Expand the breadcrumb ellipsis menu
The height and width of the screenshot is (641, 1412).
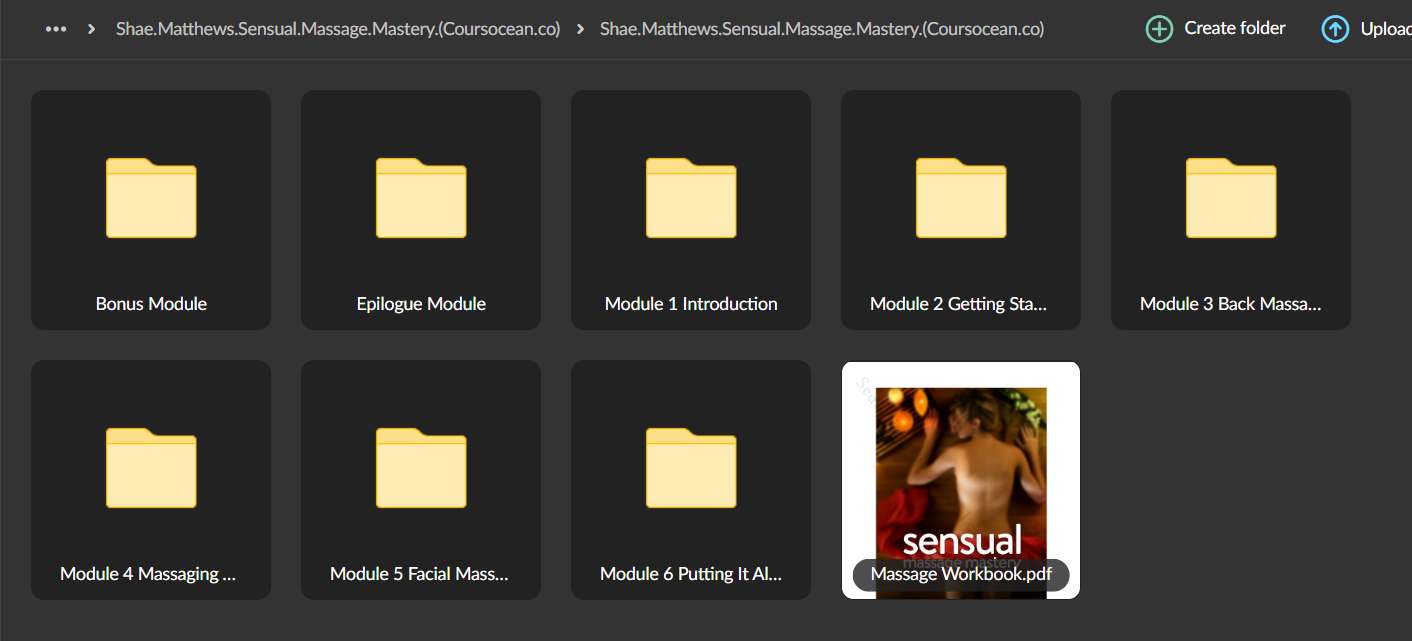56,29
